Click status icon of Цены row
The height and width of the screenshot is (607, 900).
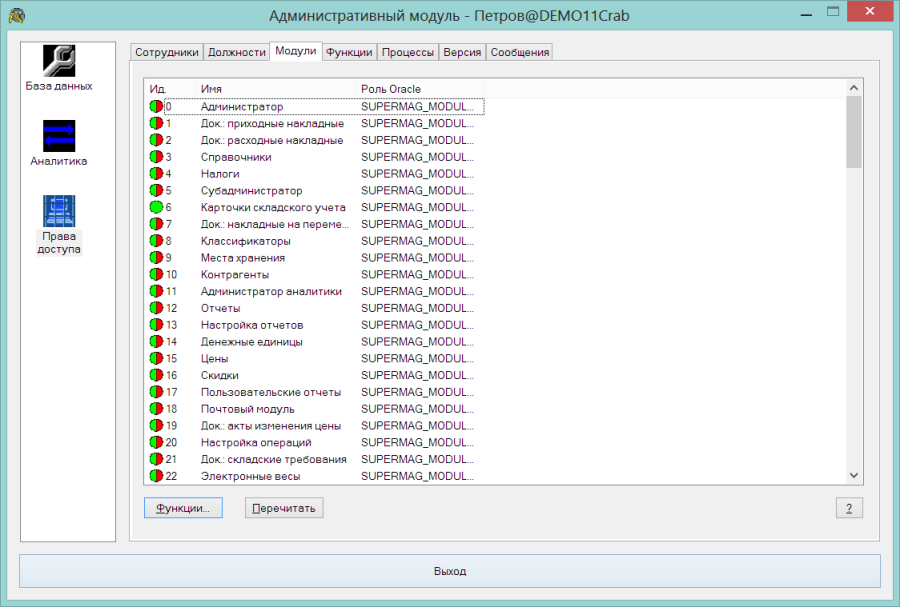[x=156, y=358]
